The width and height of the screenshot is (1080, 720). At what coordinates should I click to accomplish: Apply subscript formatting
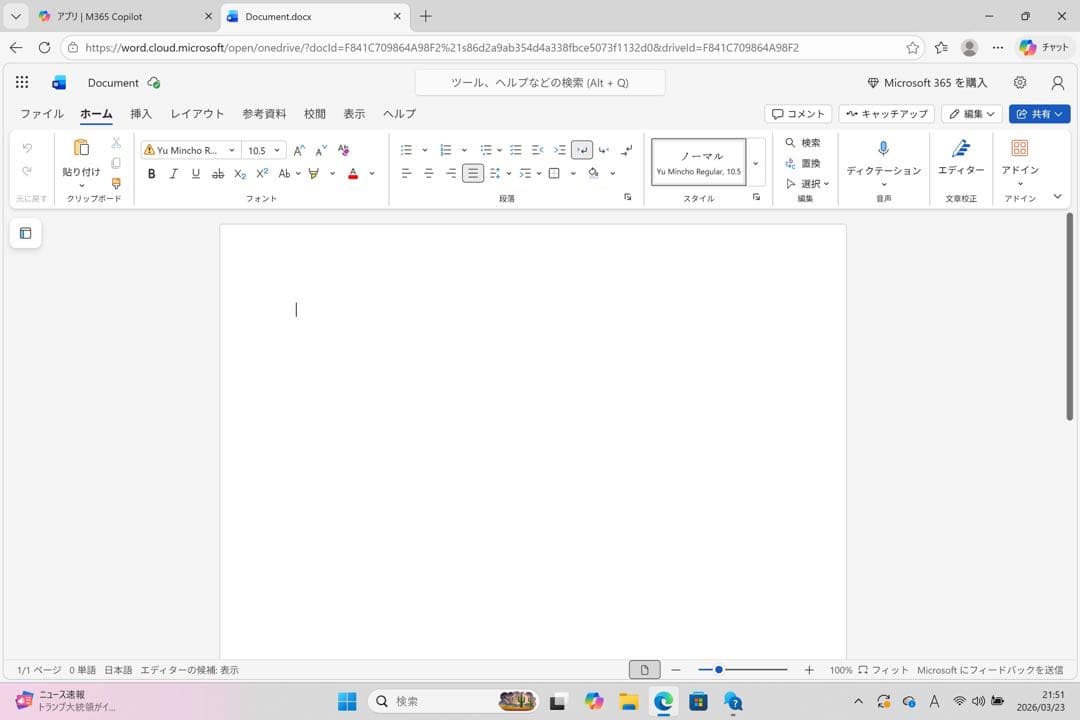tap(240, 174)
